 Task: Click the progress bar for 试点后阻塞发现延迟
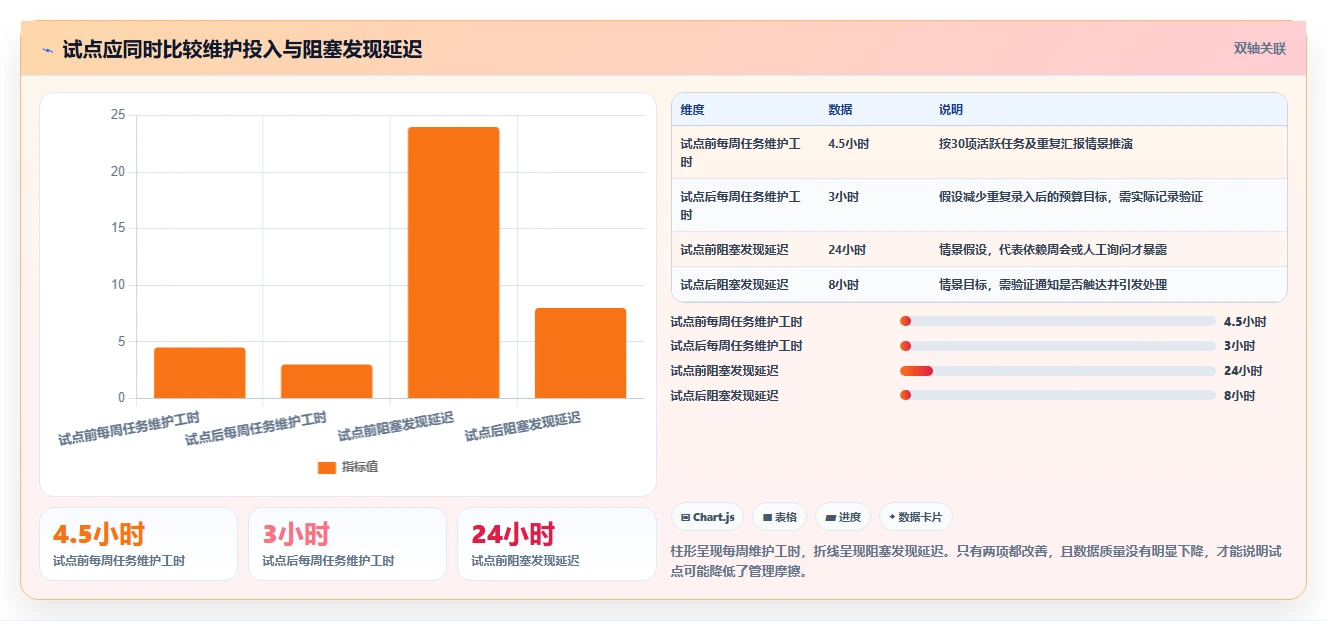(1058, 395)
